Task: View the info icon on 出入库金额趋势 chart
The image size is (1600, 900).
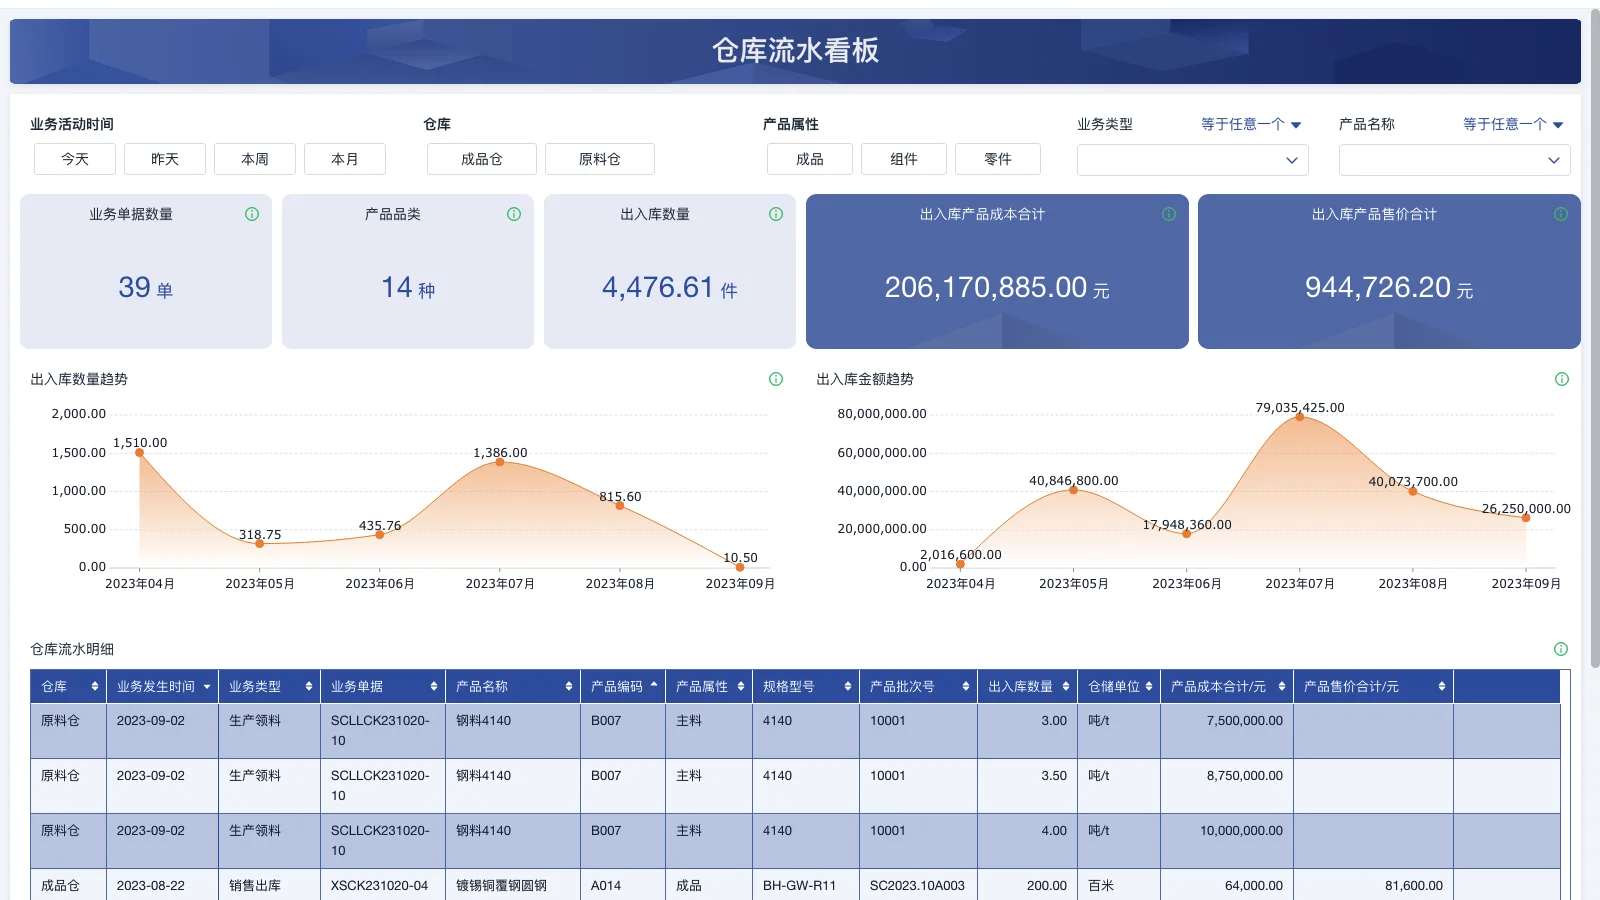Action: (1560, 379)
